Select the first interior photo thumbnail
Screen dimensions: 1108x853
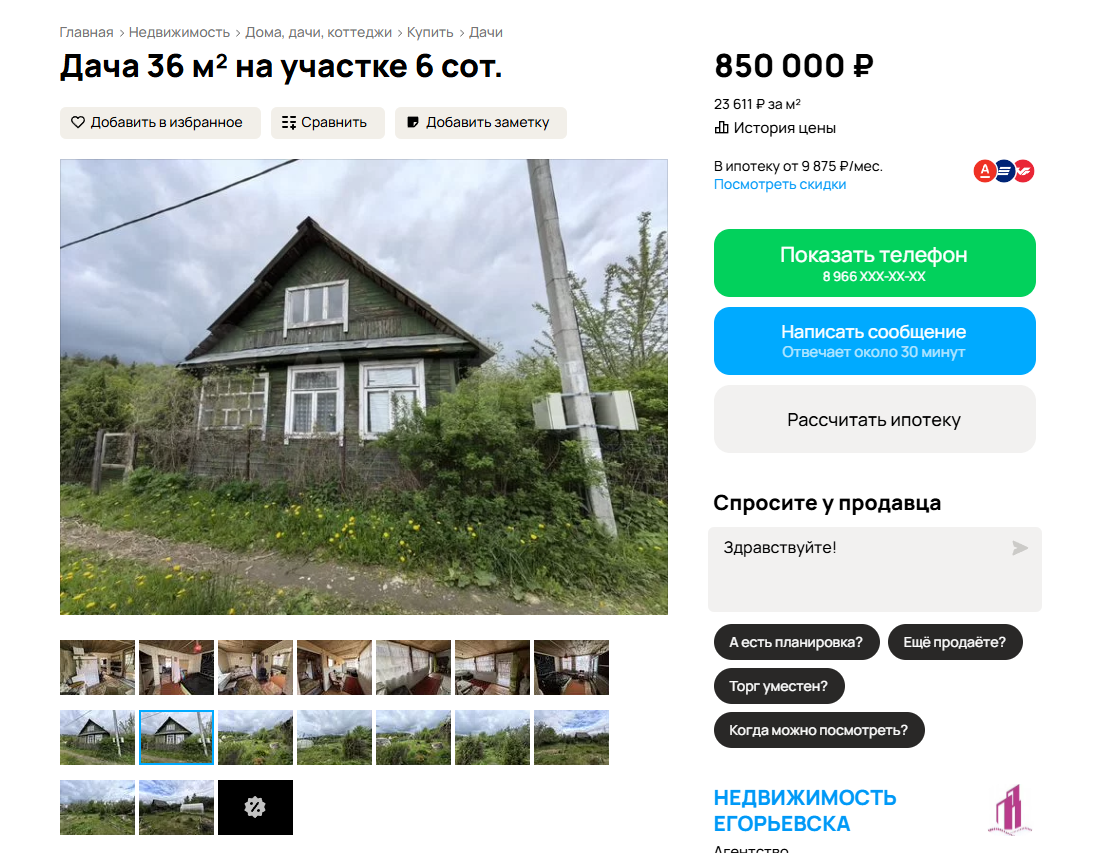tap(98, 667)
